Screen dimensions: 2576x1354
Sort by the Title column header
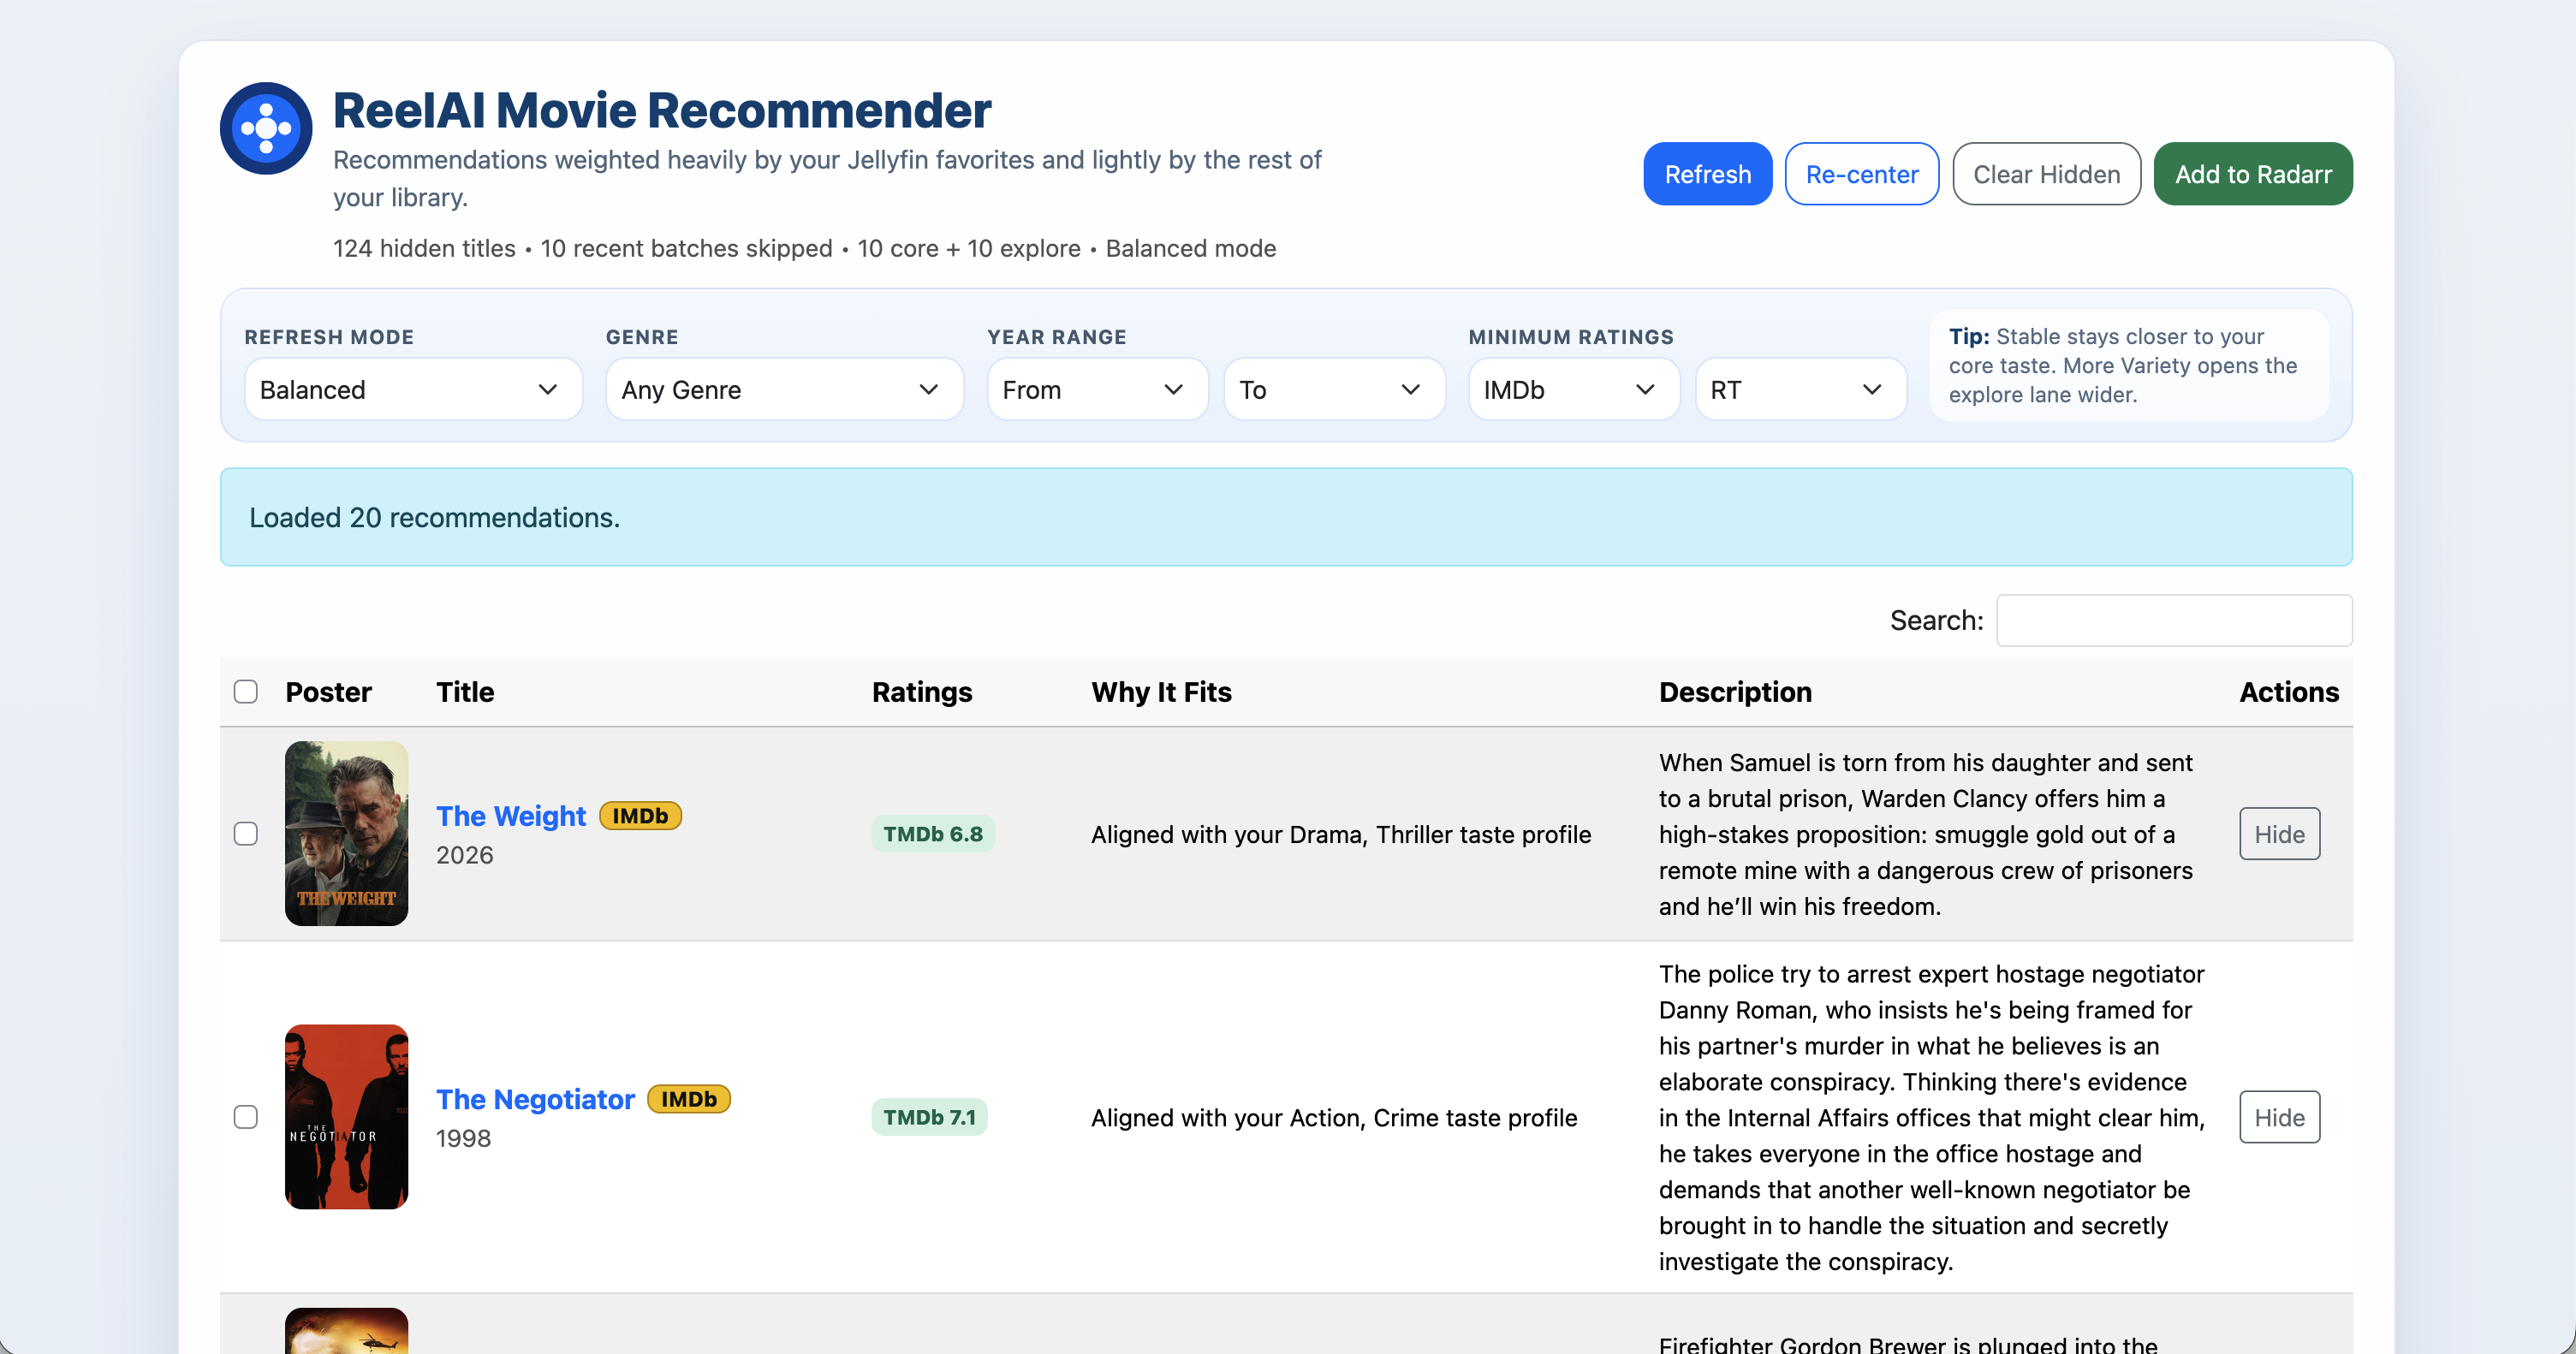[x=465, y=692]
